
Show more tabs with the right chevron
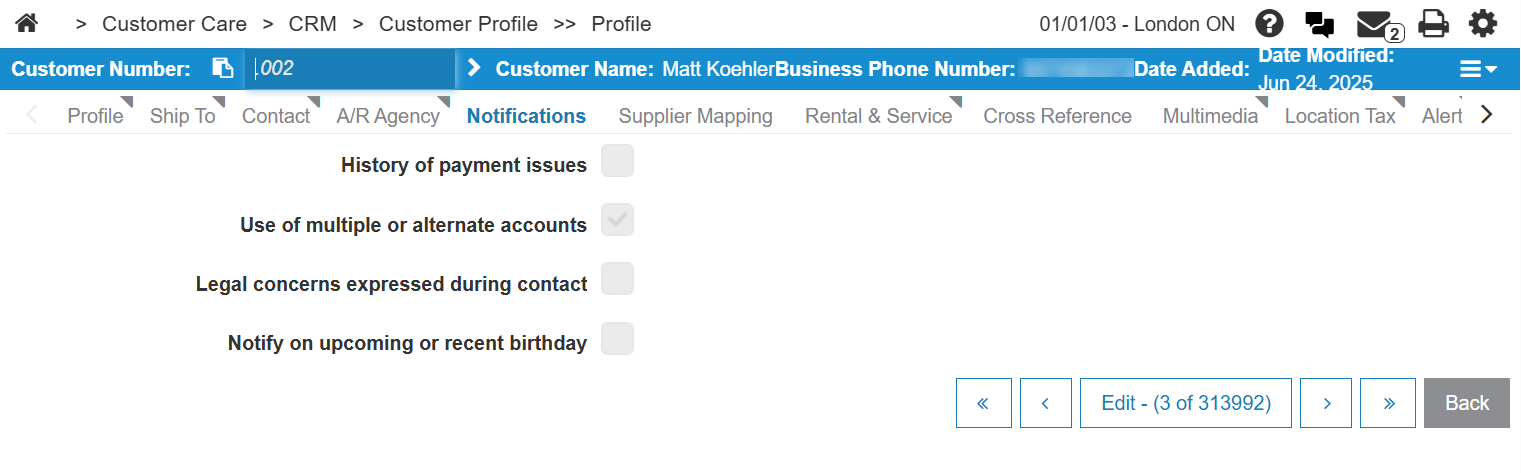tap(1486, 115)
